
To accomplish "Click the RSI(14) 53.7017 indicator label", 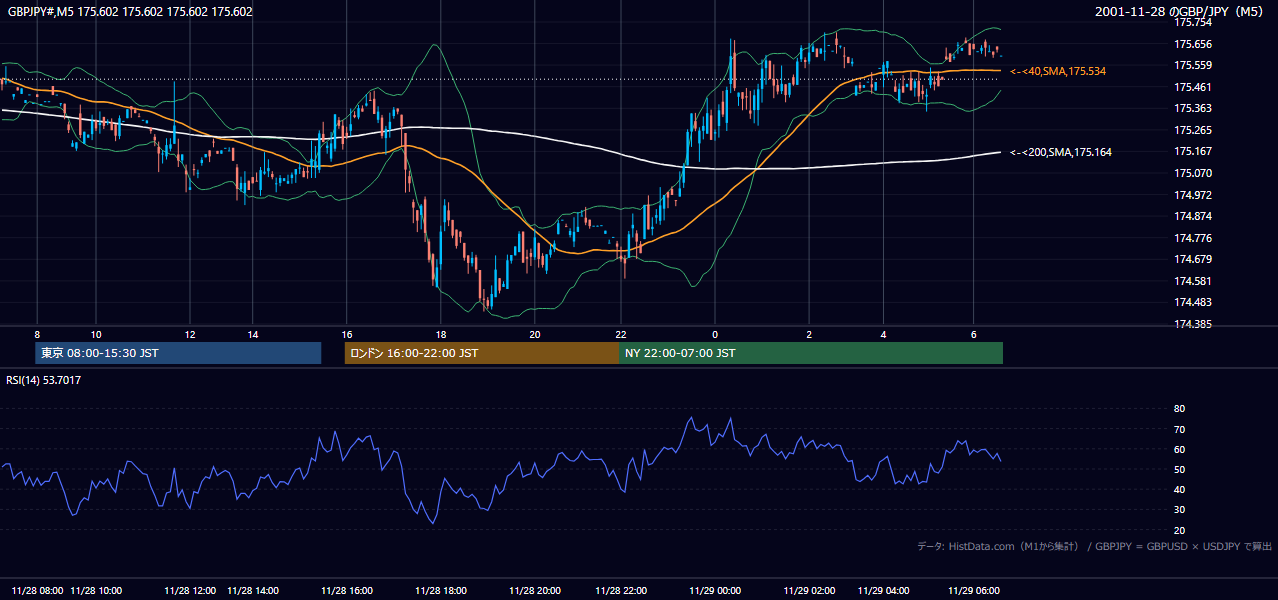I will [x=44, y=380].
